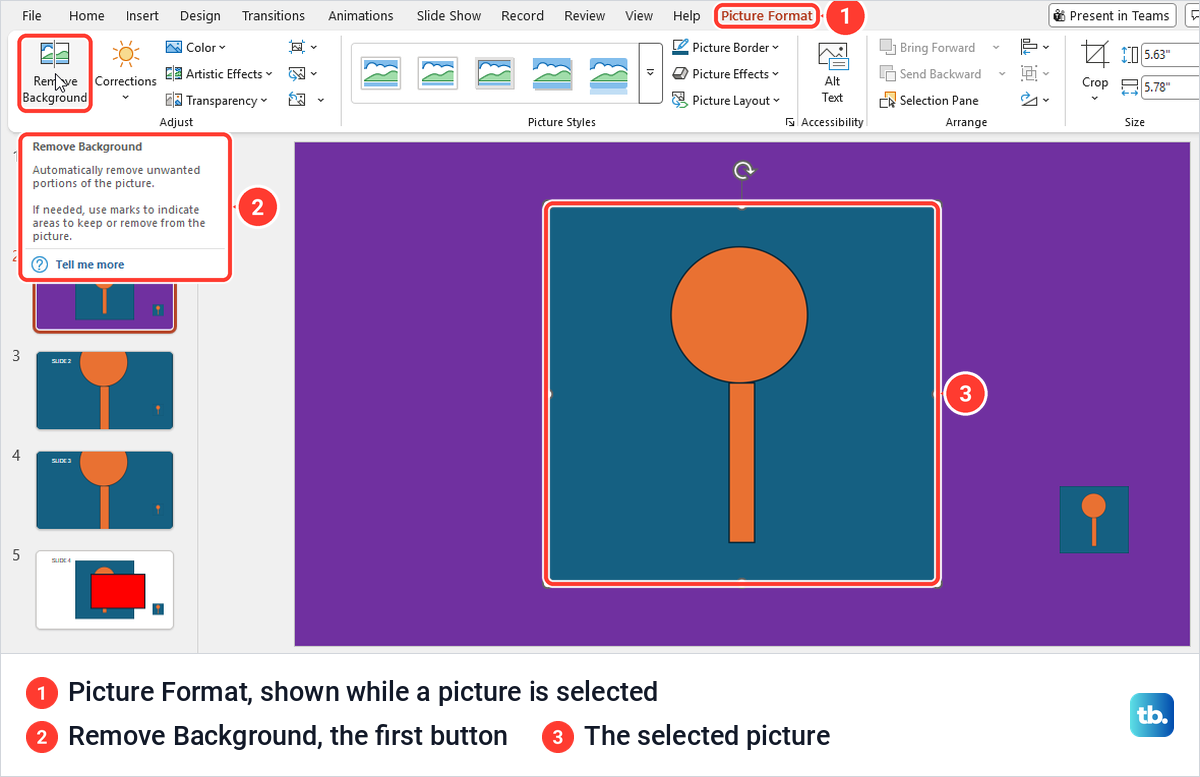Image resolution: width=1200 pixels, height=777 pixels.
Task: Click the Change Picture icon
Action: point(297,74)
